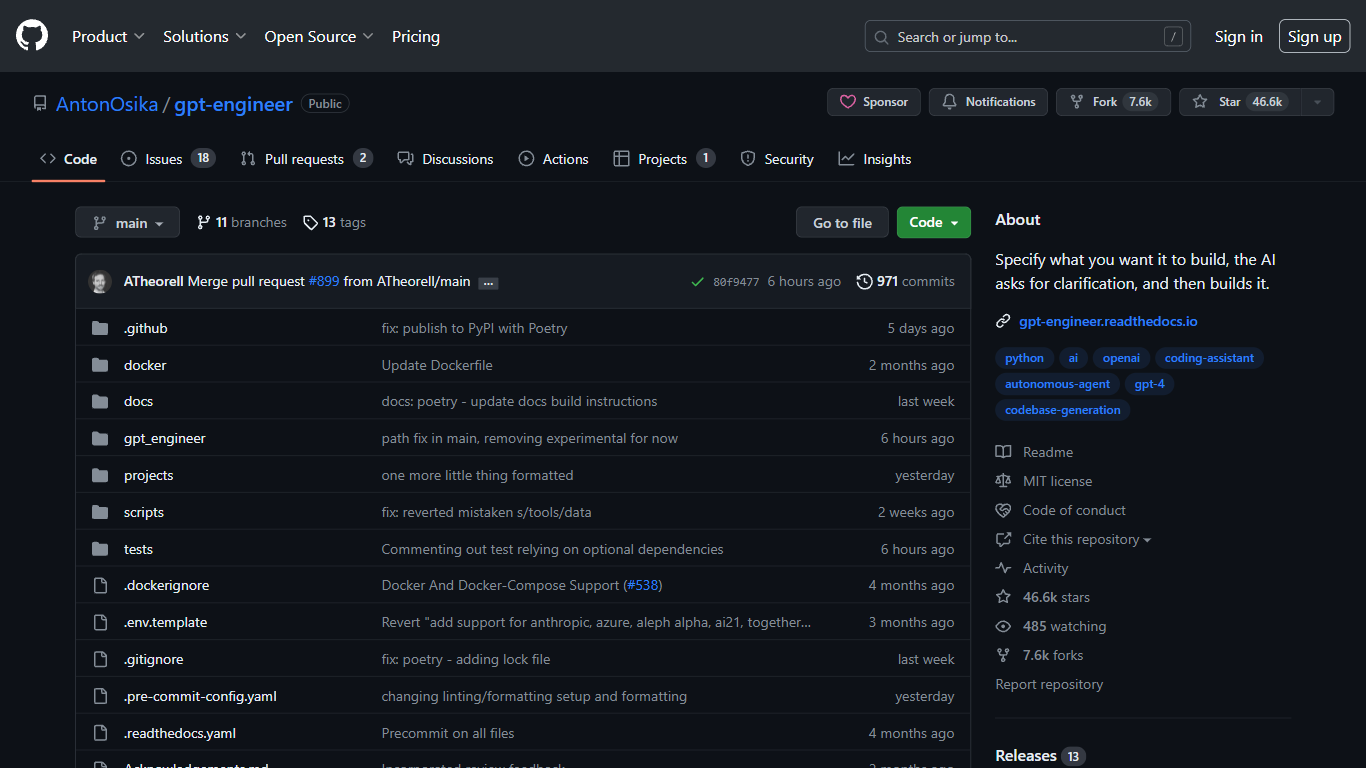Click Report repository link
1366x768 pixels.
(1049, 684)
